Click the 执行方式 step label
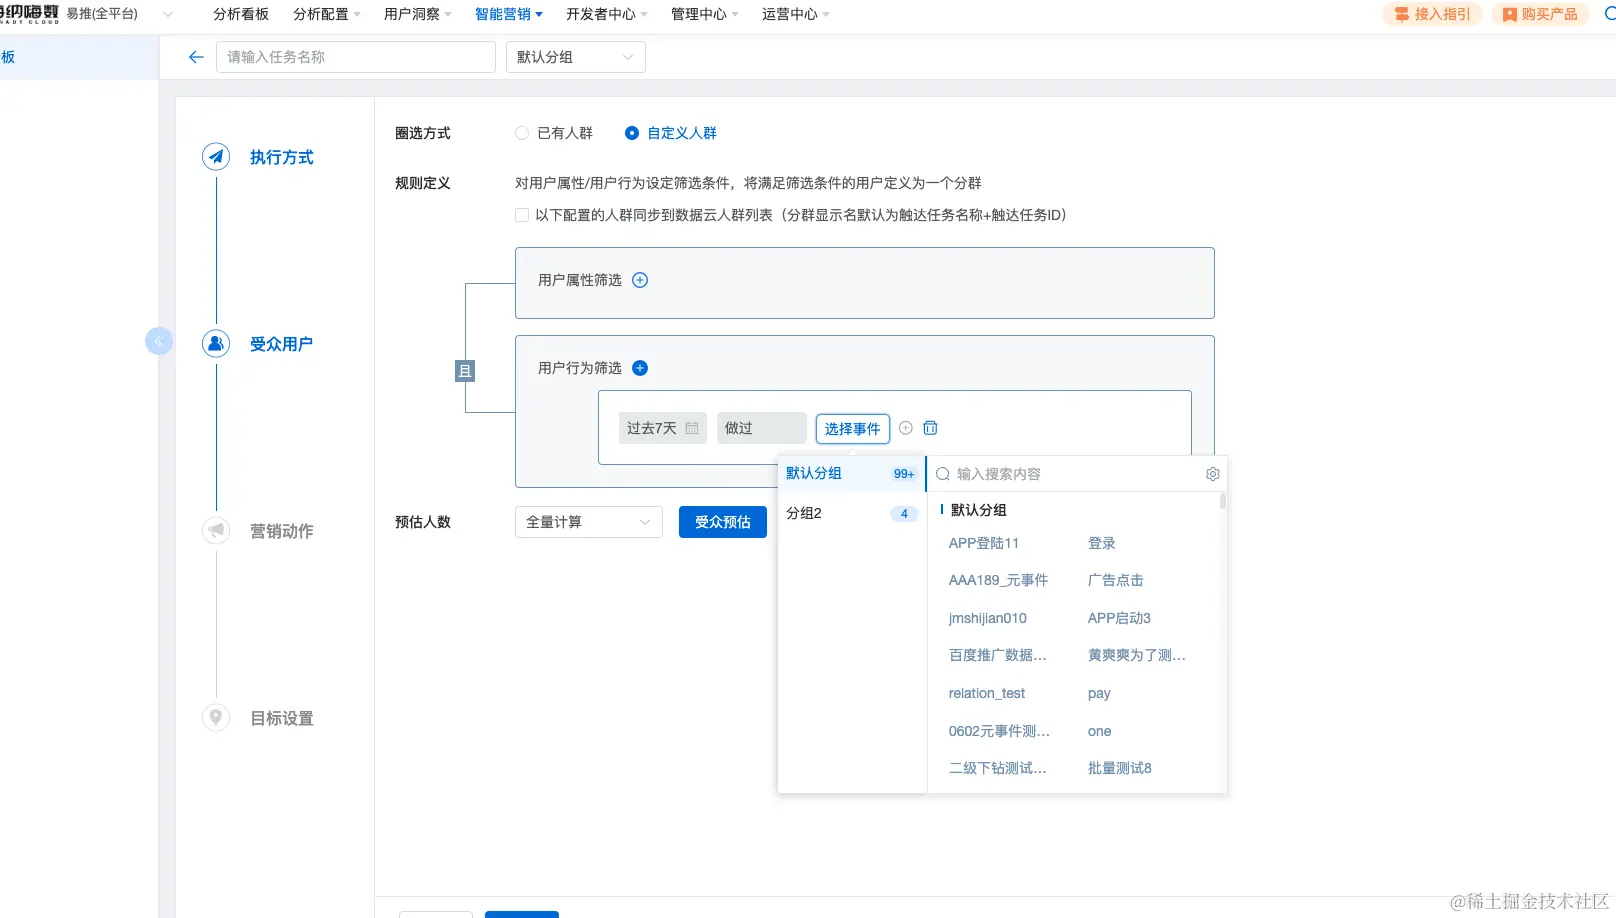 282,157
